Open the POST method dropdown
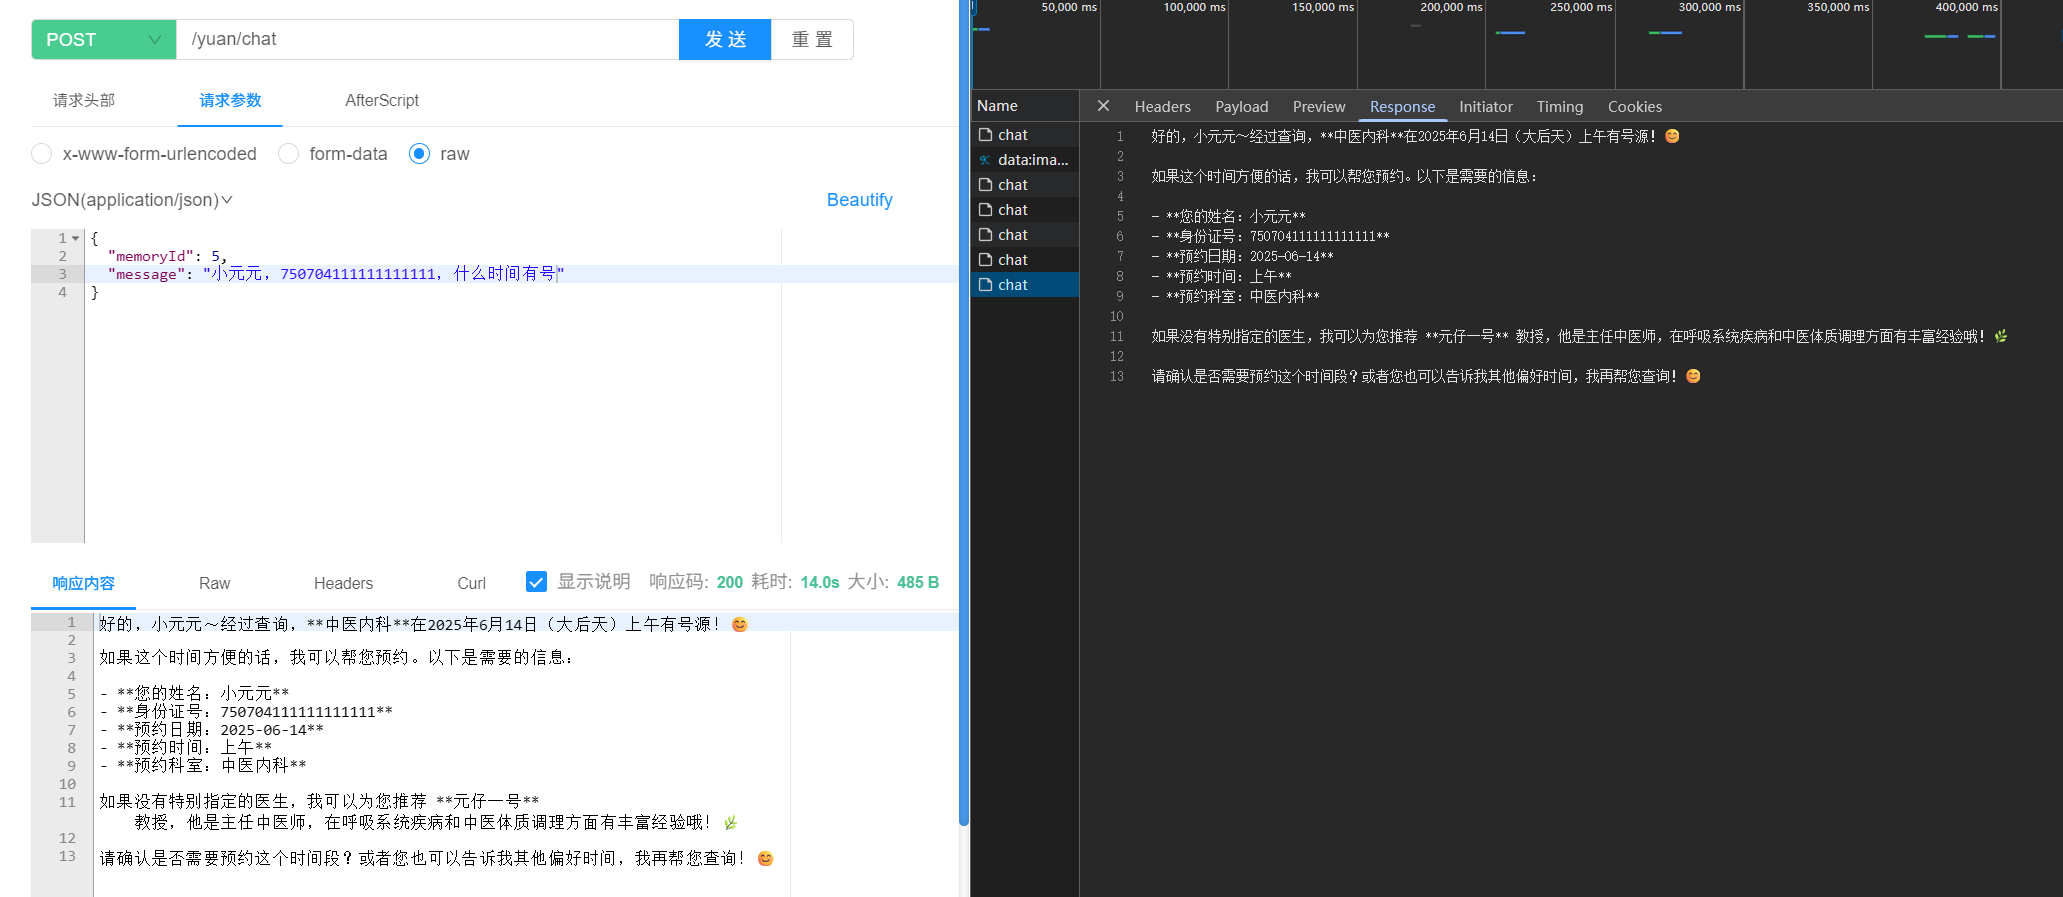 (103, 40)
